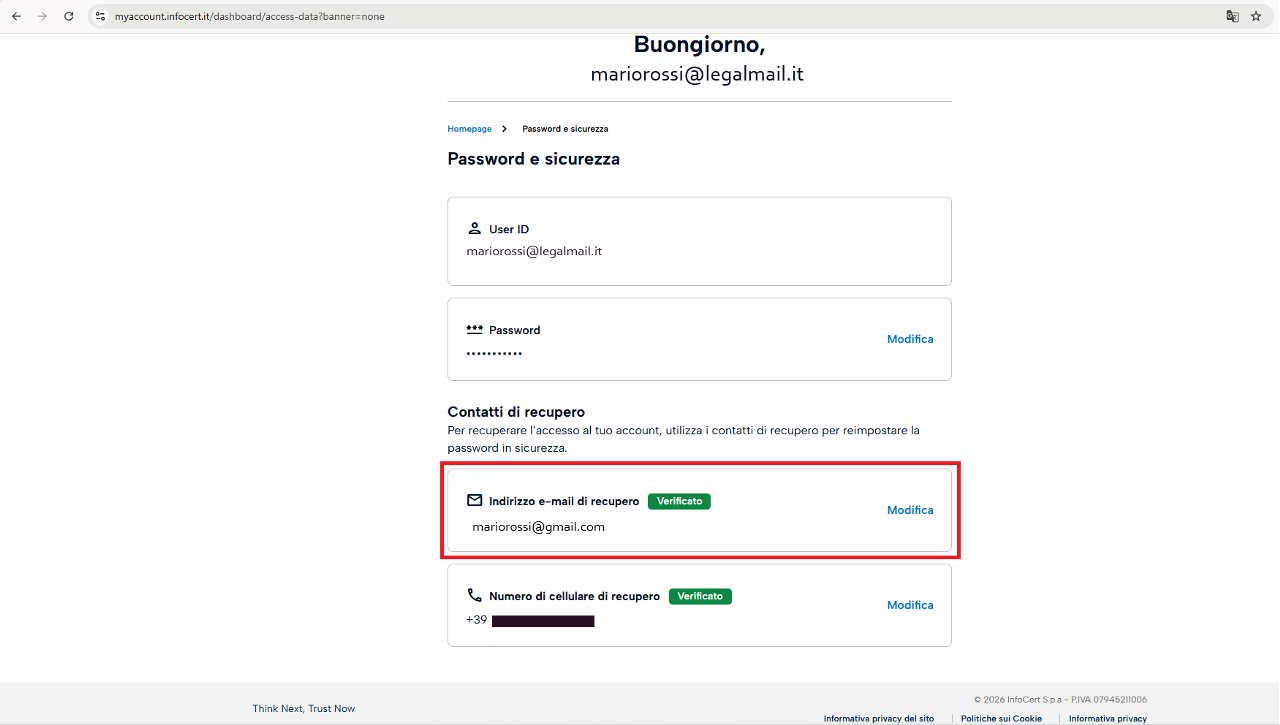Click Modifica for recovery e-mail address
Screen dimensions: 1280x725
click(910, 510)
